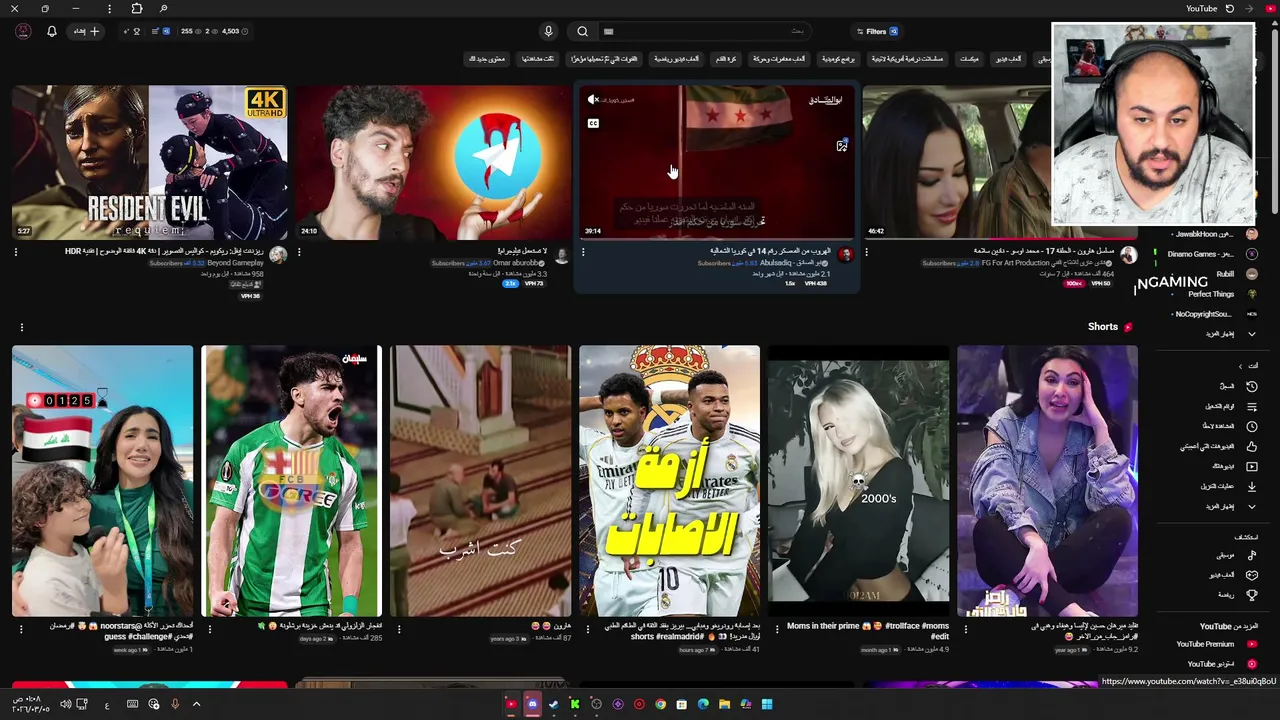Open options menu for Abulsadiq video
The width and height of the screenshot is (1280, 720).
click(x=583, y=252)
